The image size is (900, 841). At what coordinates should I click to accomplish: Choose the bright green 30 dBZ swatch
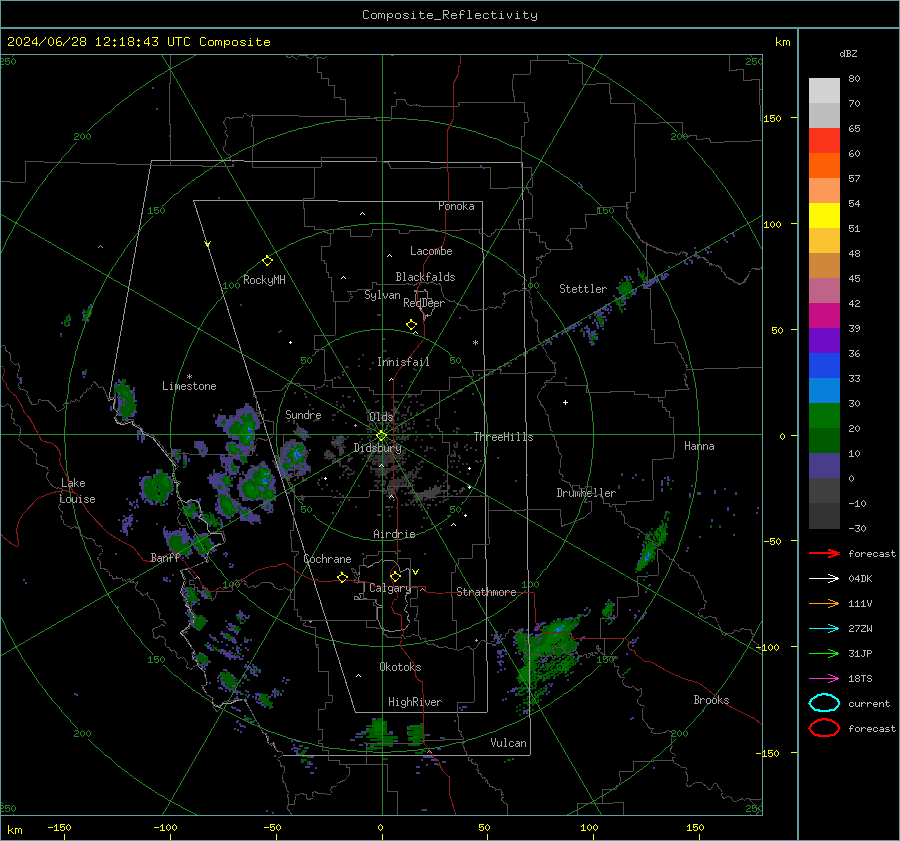pyautogui.click(x=824, y=415)
